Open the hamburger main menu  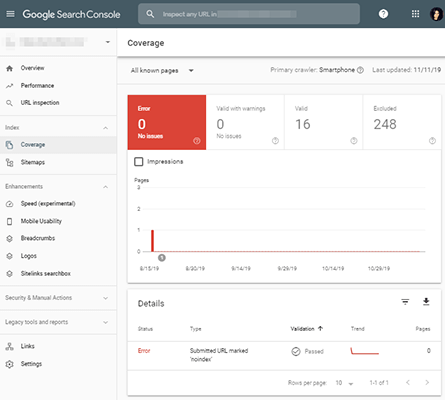(10, 14)
